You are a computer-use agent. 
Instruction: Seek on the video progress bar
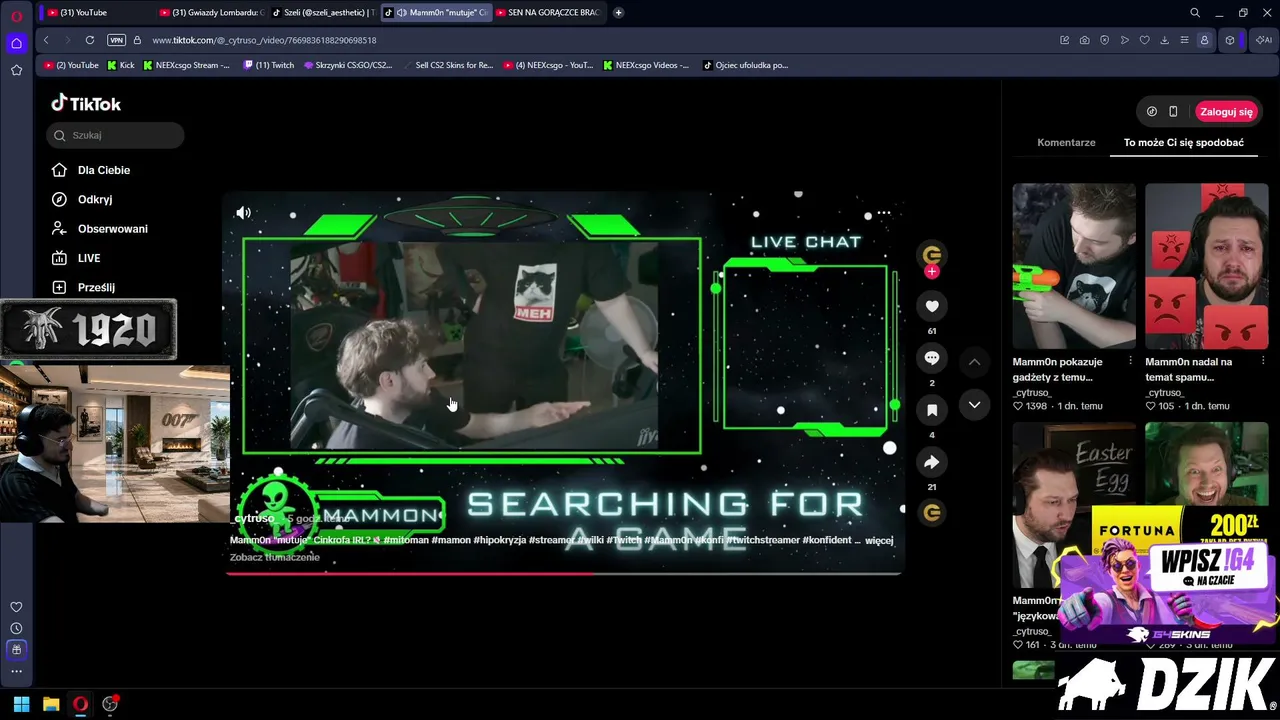[x=564, y=573]
